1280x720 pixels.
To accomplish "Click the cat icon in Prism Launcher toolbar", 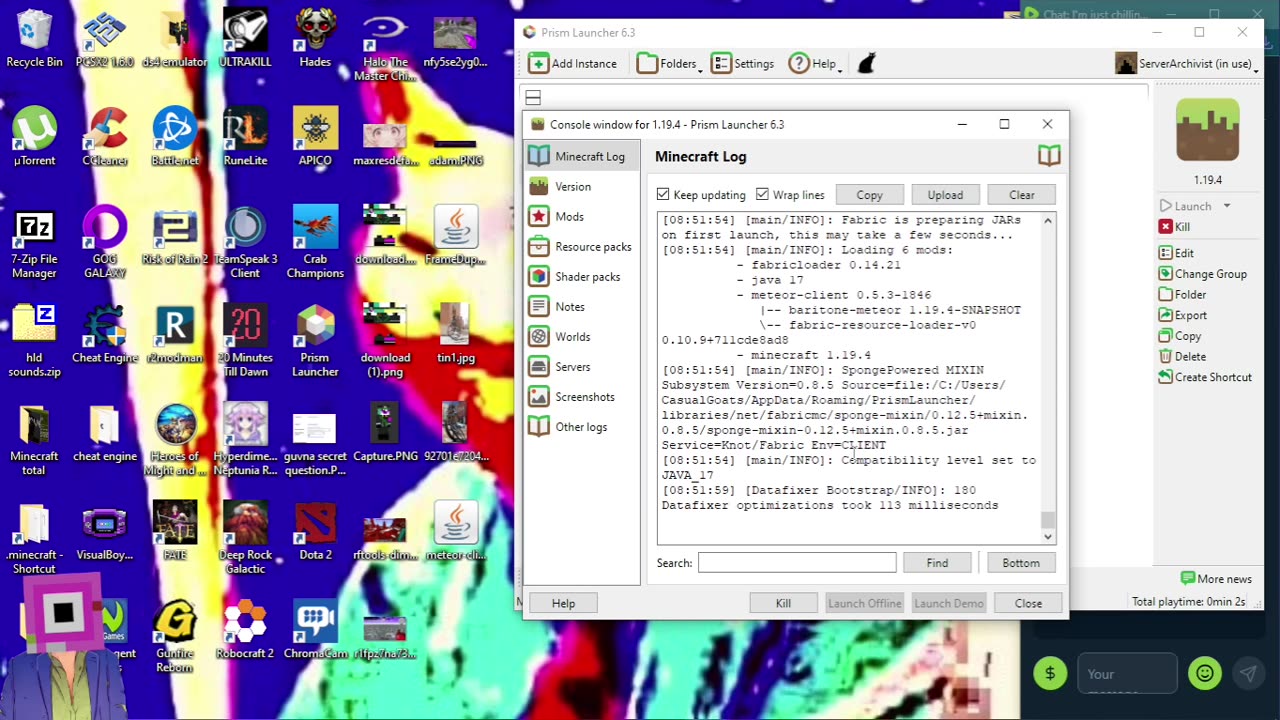I will (867, 63).
